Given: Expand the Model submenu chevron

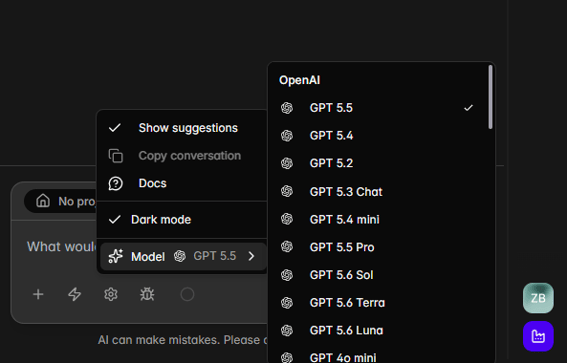Looking at the screenshot, I should pos(251,256).
